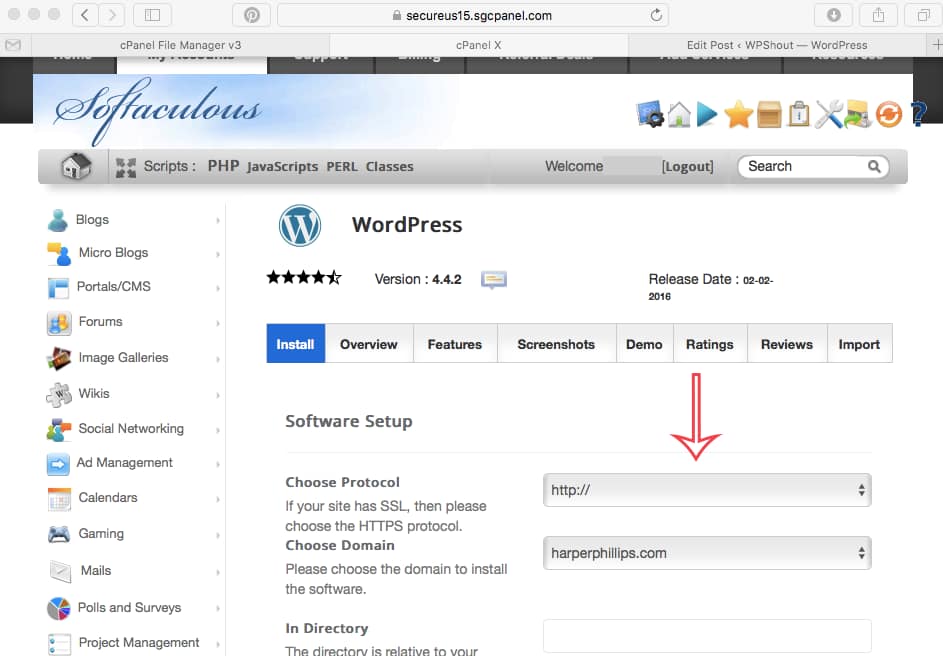
Task: Select PHP from the Scripts menu bar
Action: 226,165
